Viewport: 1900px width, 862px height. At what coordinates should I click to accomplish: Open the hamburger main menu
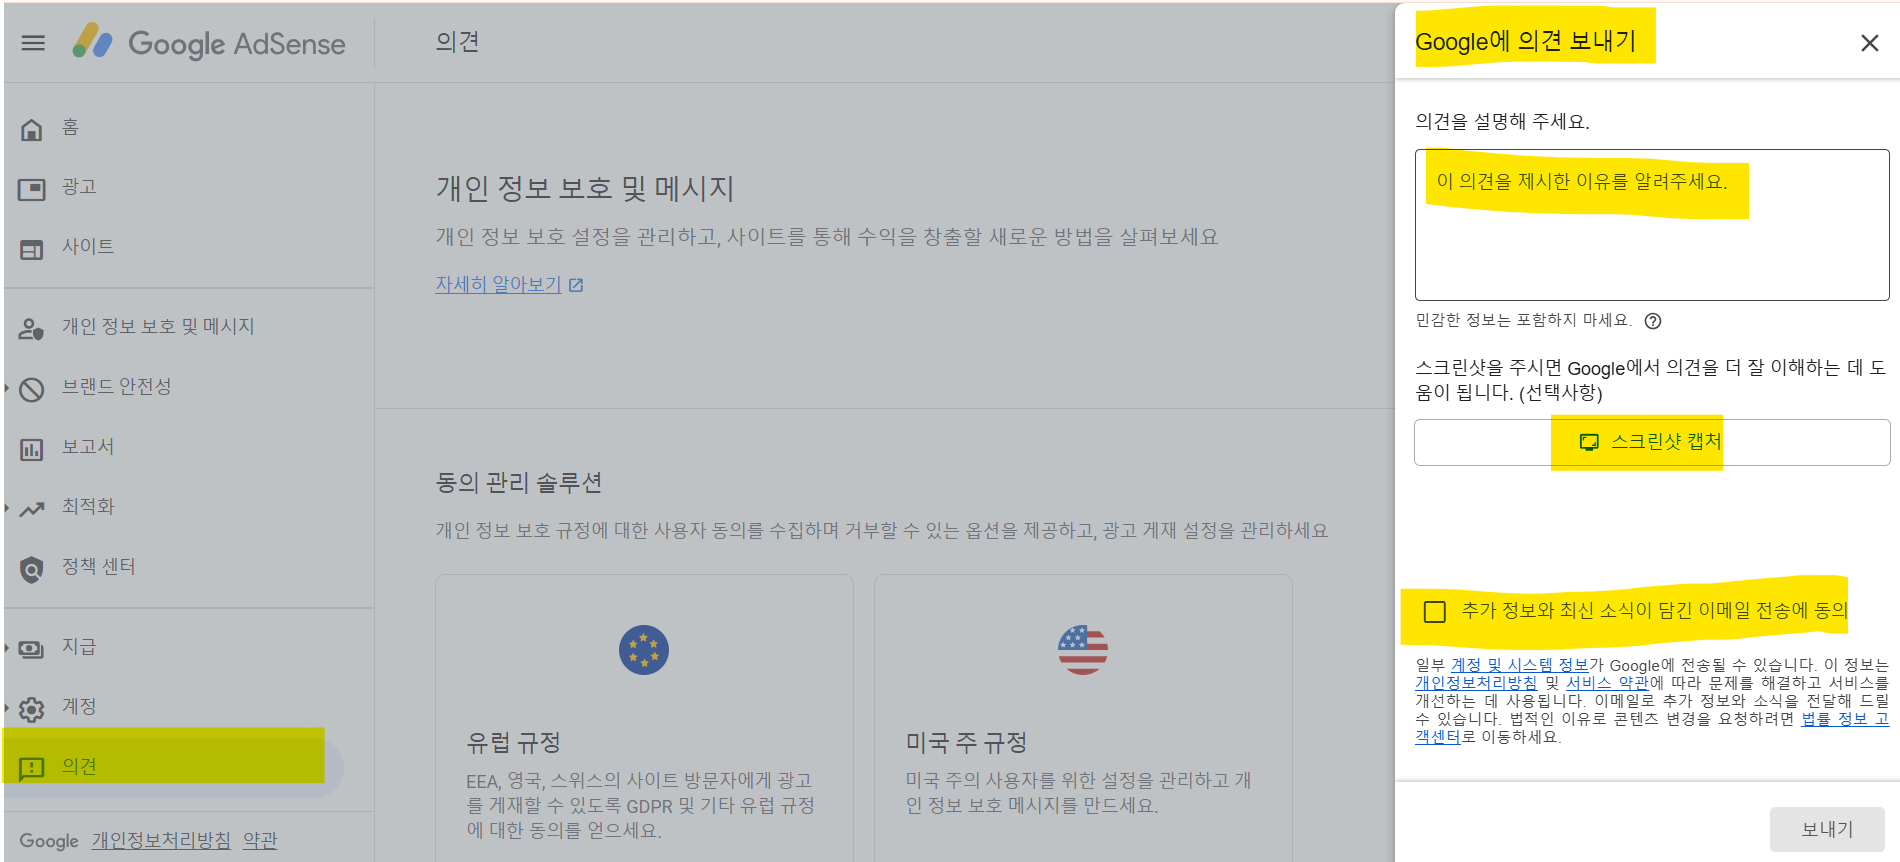33,43
